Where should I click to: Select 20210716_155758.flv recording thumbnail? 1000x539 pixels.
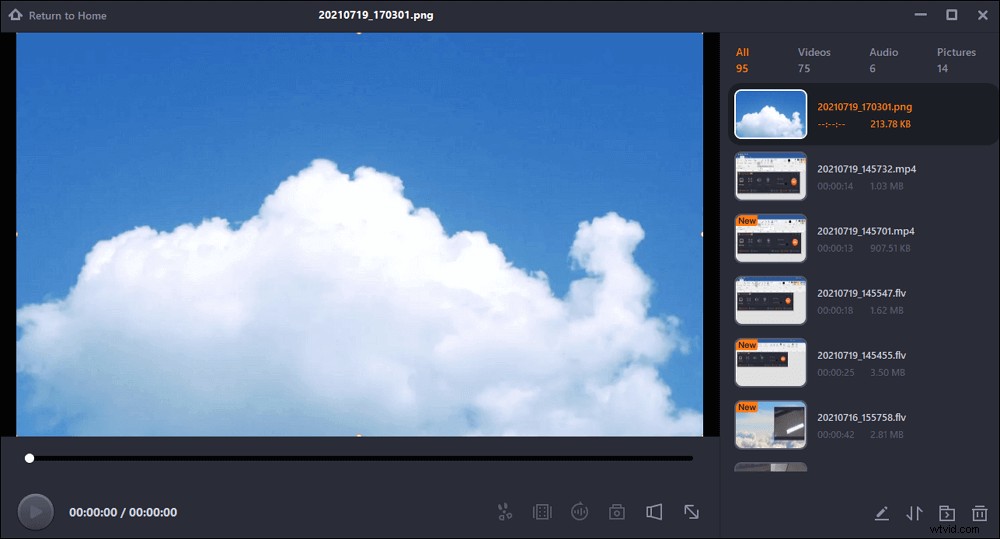[x=770, y=425]
